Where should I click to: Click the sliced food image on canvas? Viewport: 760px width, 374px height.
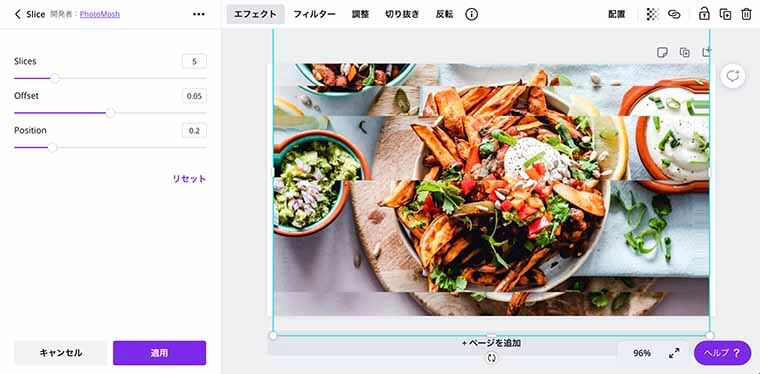tap(491, 190)
